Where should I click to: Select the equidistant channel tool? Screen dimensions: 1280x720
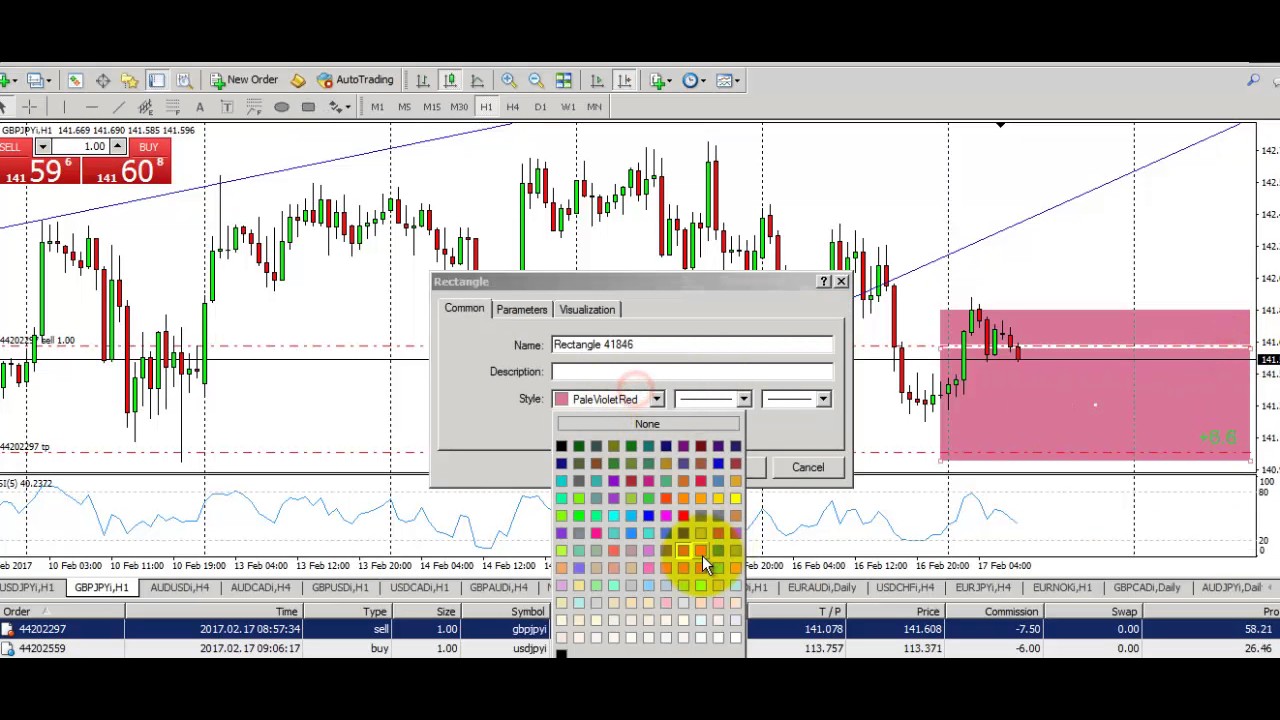145,107
